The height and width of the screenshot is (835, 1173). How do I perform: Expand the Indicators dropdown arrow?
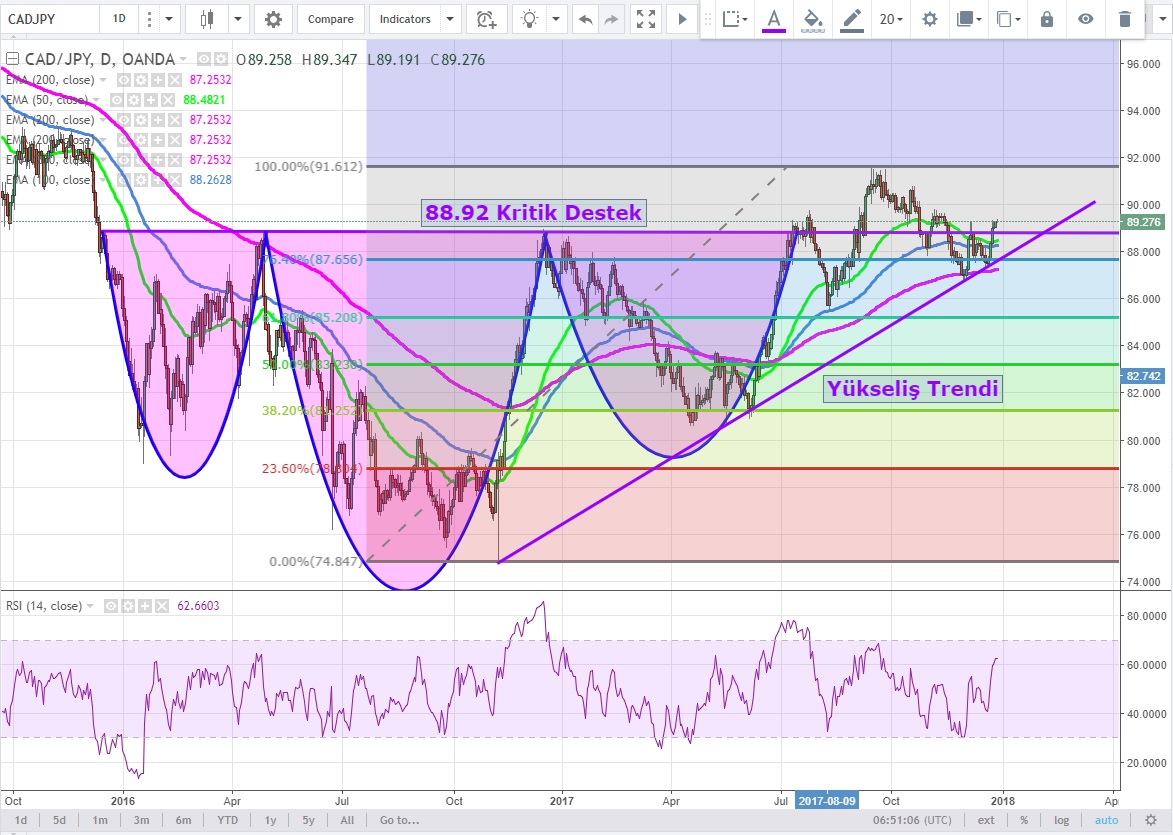pyautogui.click(x=450, y=19)
